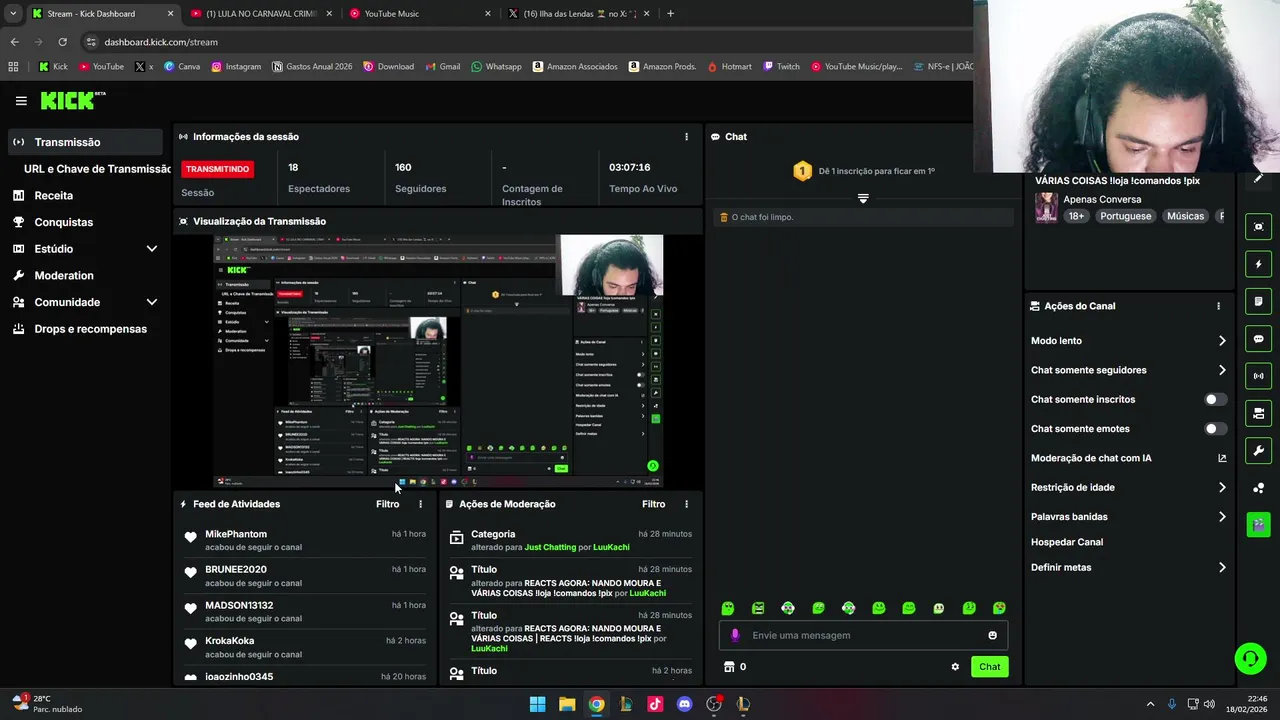Toggle Chat somente inscritos switch
1280x720 pixels.
coord(1215,399)
